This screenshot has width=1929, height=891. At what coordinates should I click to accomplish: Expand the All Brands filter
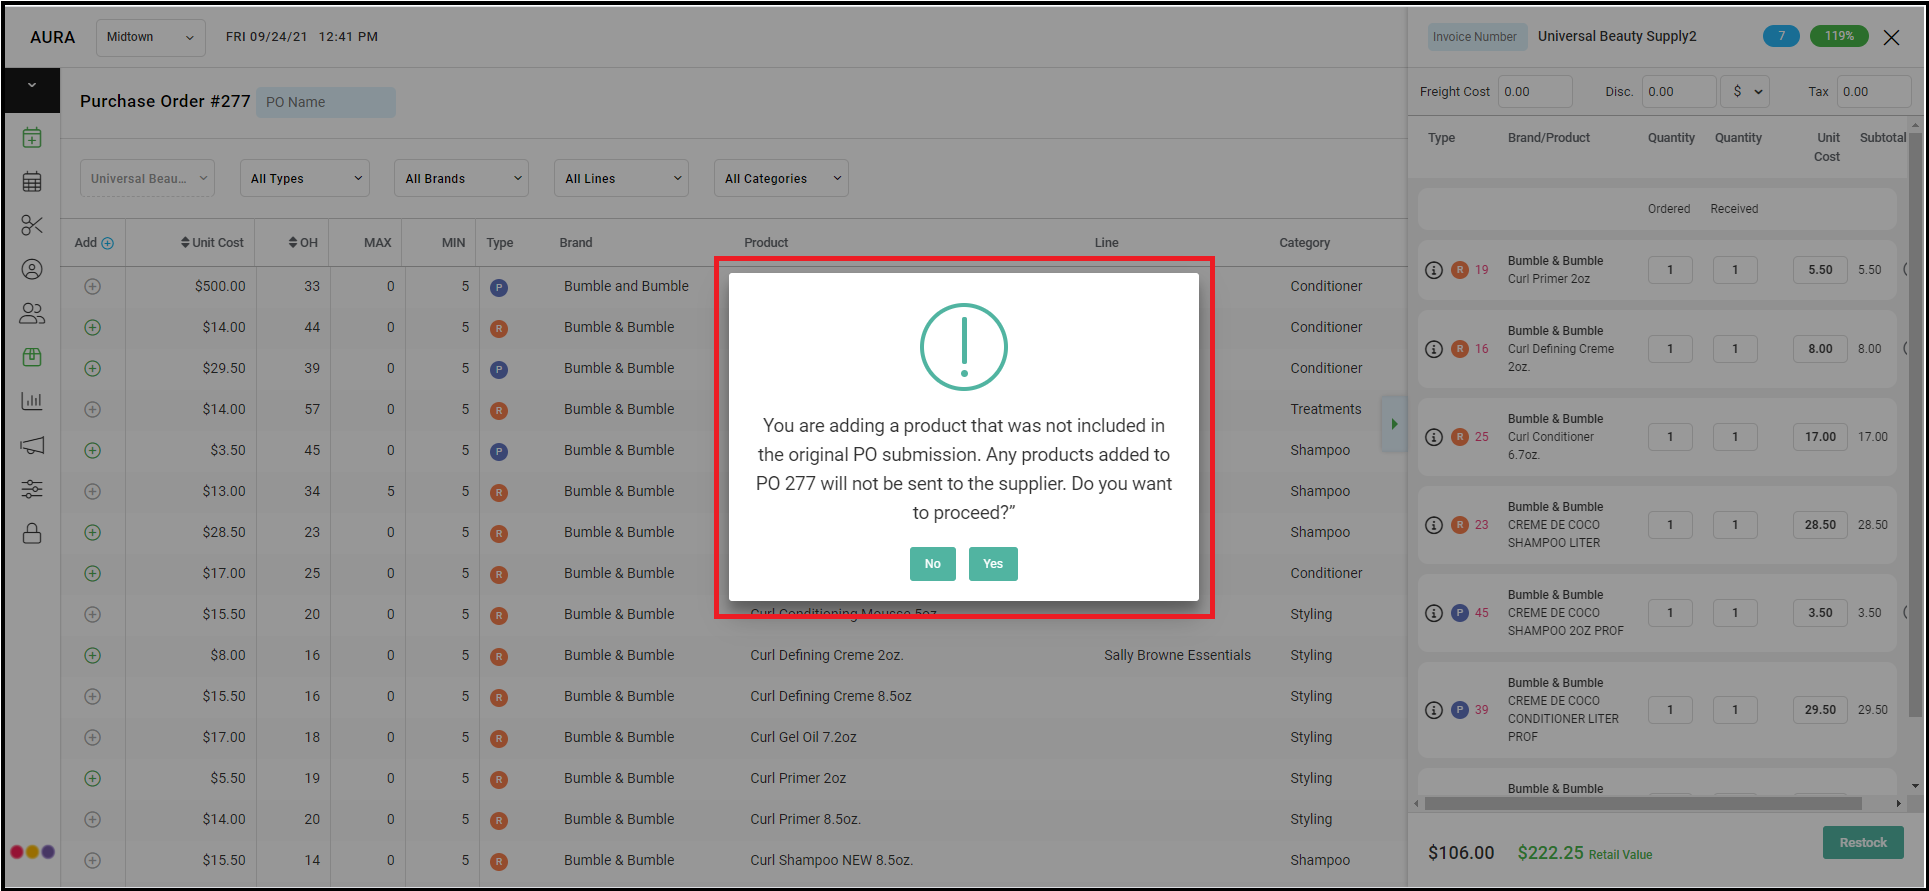click(461, 178)
